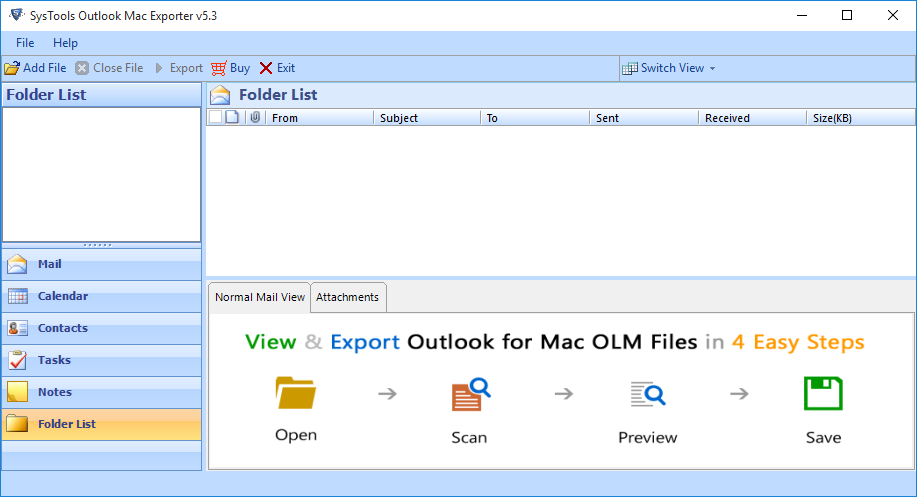Viewport: 917px width, 497px height.
Task: Click the Save step label
Action: pos(823,437)
